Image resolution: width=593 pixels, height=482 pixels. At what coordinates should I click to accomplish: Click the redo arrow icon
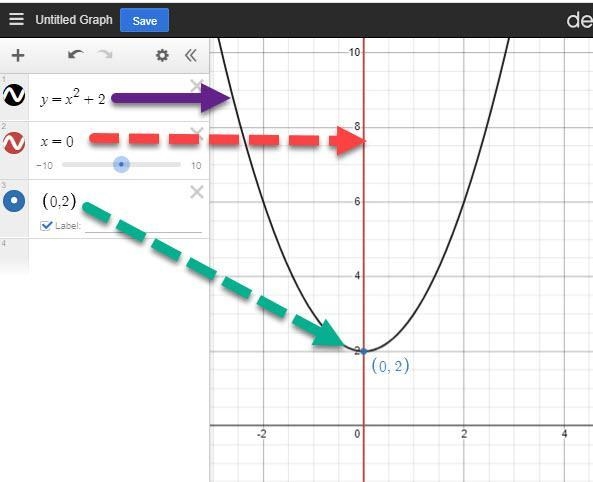coord(106,55)
